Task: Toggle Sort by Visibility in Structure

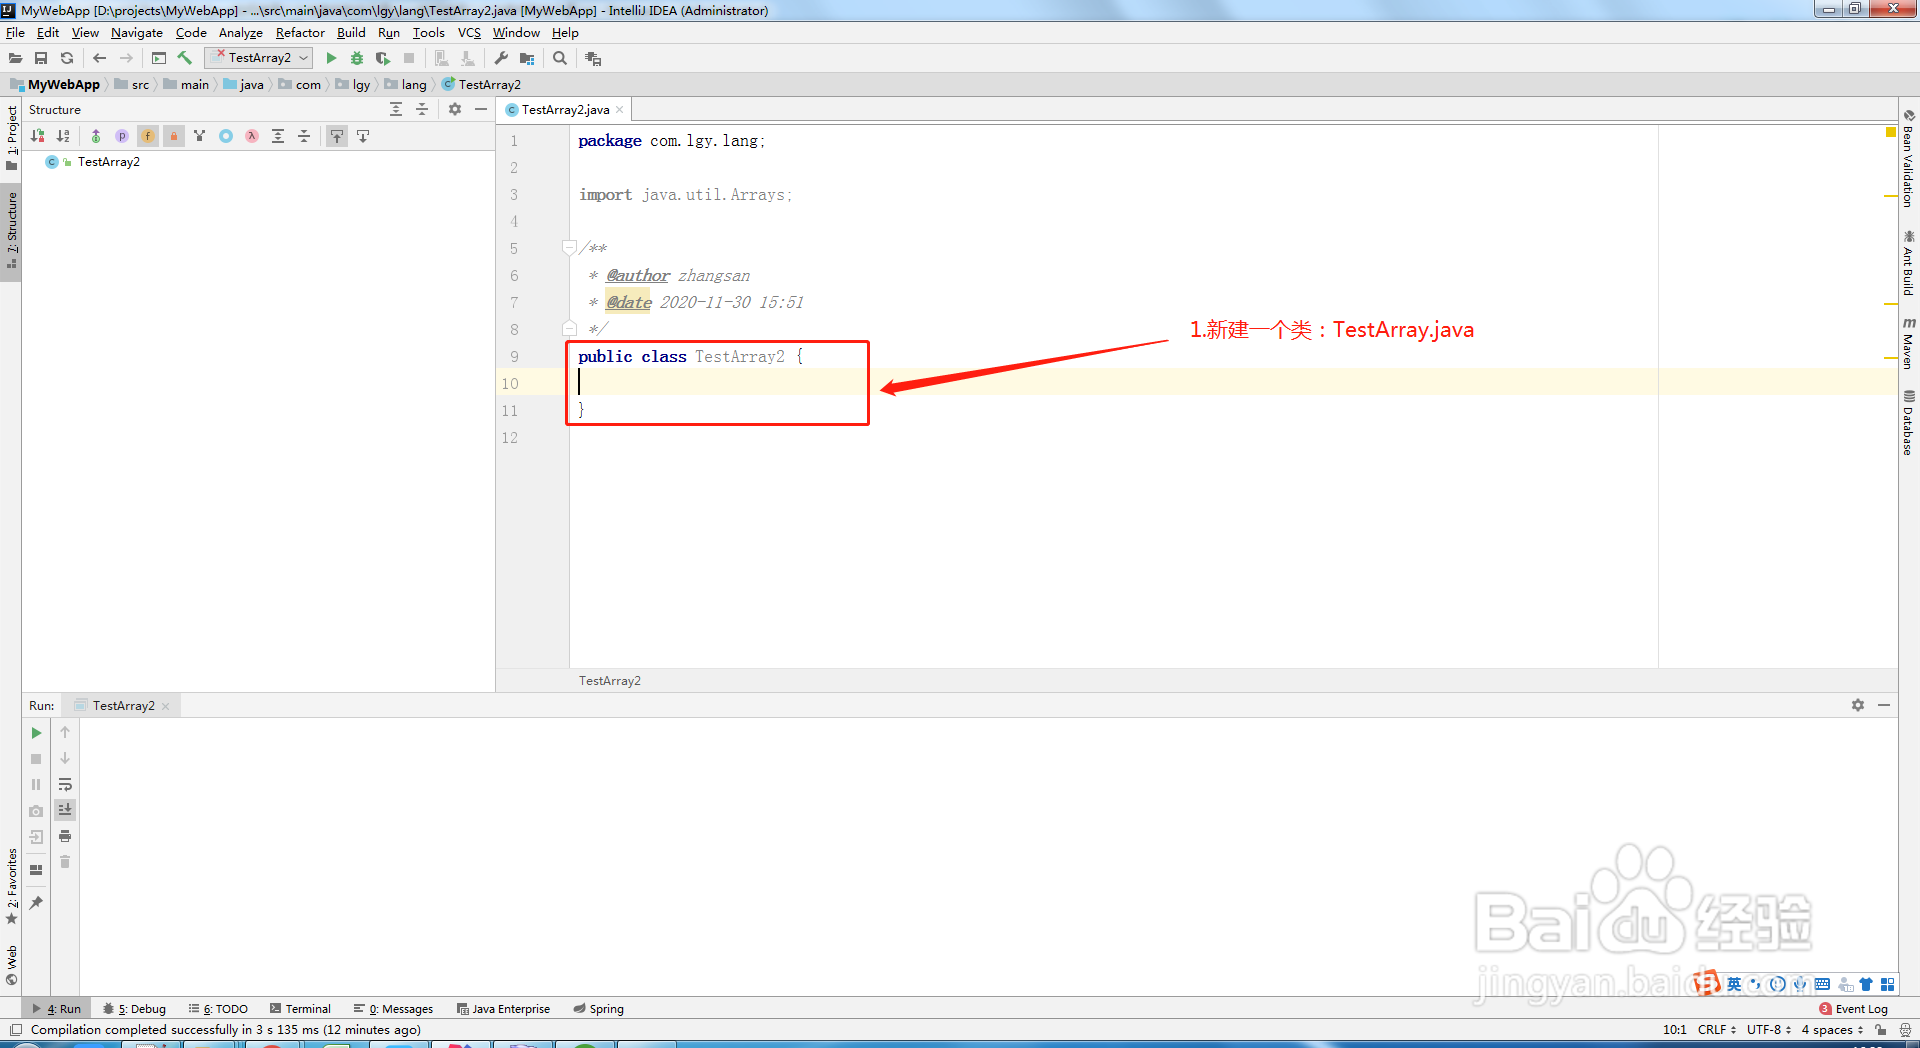Action: coord(38,136)
